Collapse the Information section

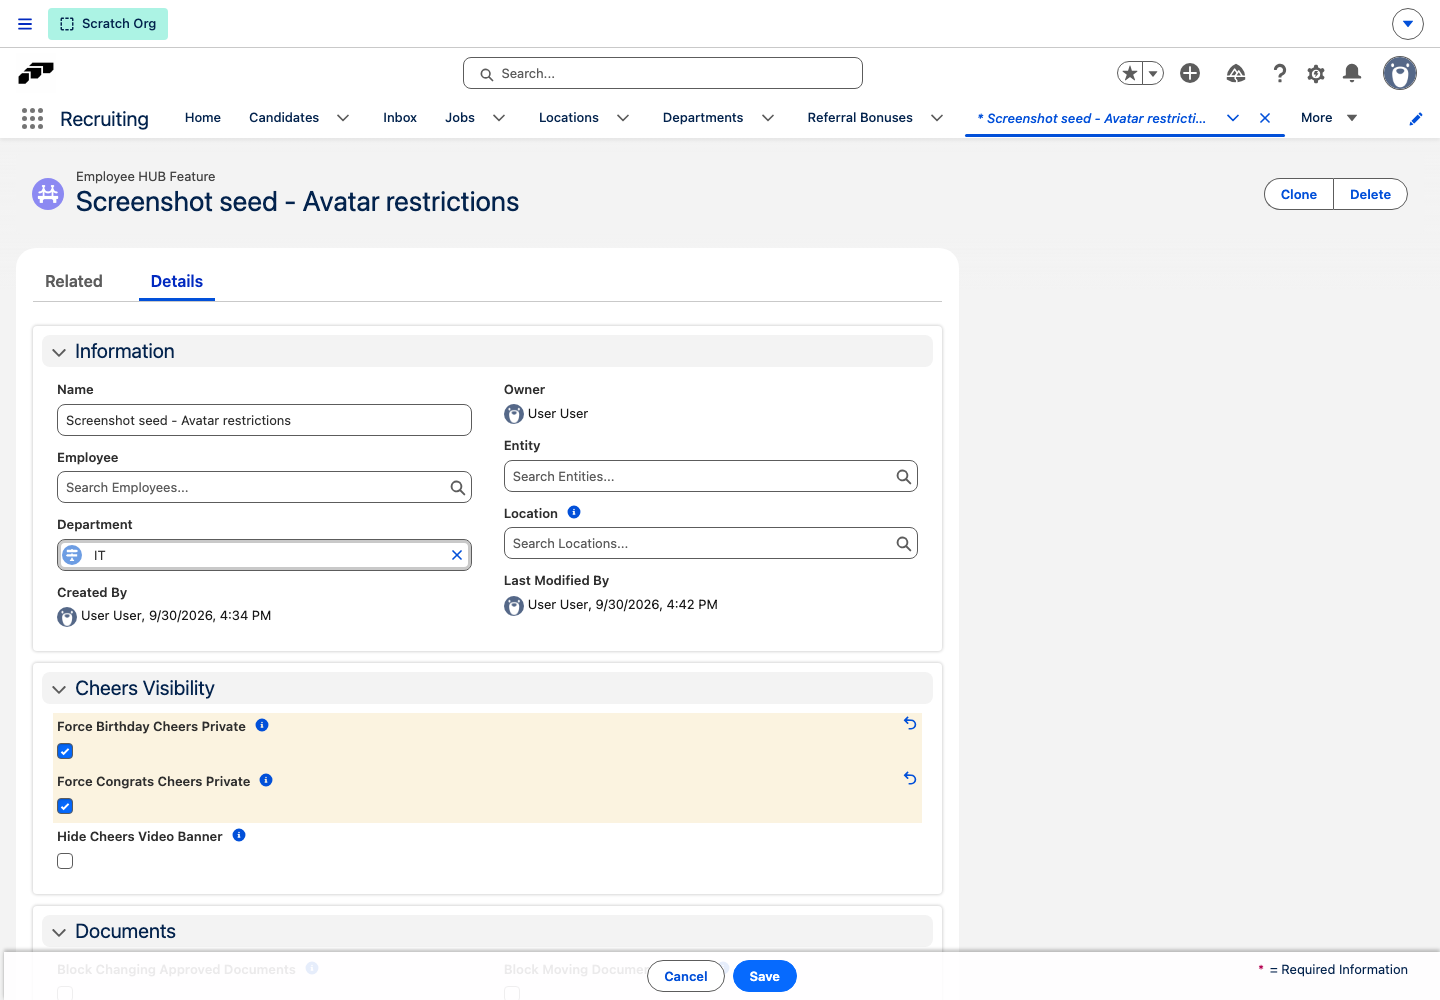tap(59, 352)
